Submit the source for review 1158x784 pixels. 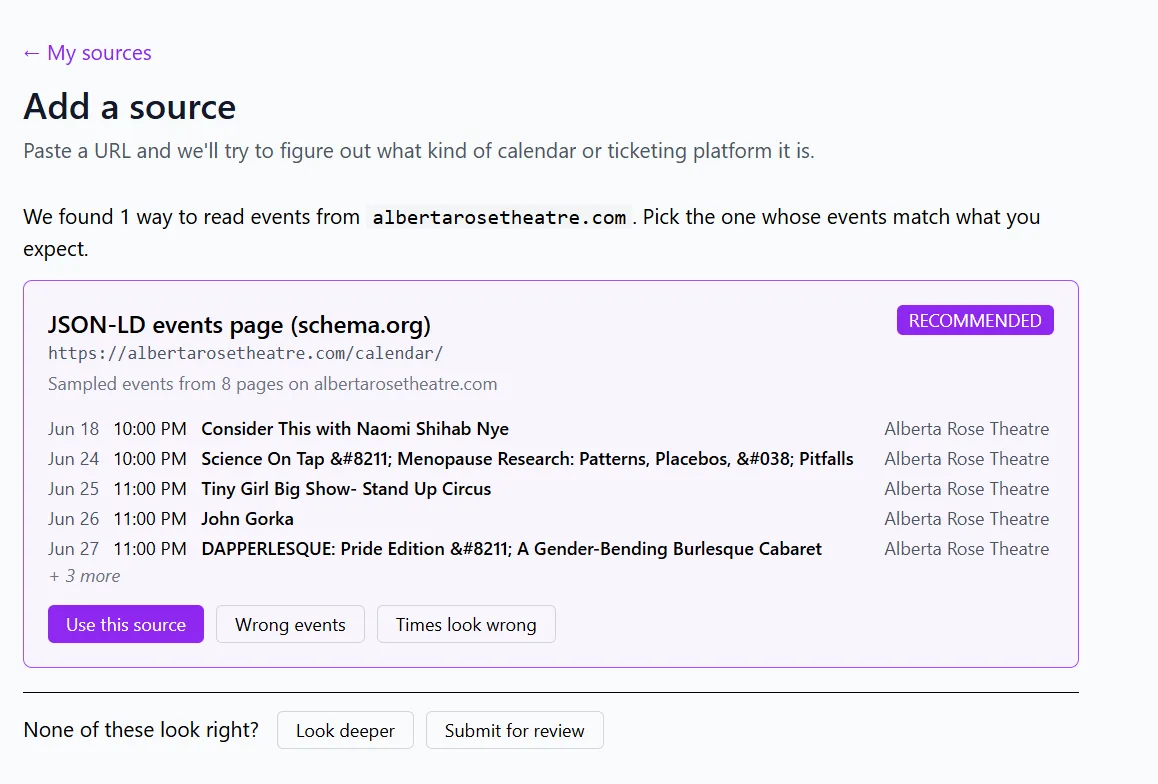(x=515, y=731)
